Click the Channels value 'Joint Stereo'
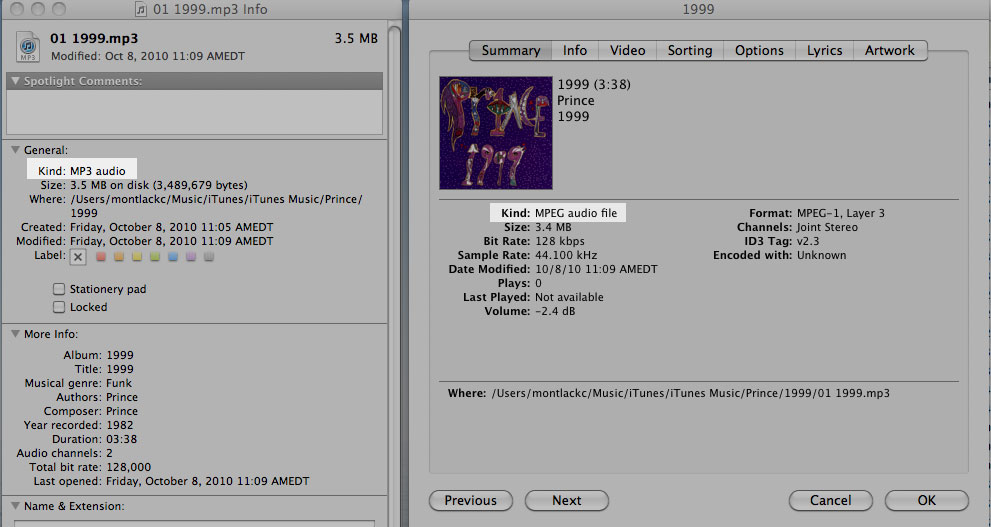This screenshot has height=527, width=991. [827, 227]
